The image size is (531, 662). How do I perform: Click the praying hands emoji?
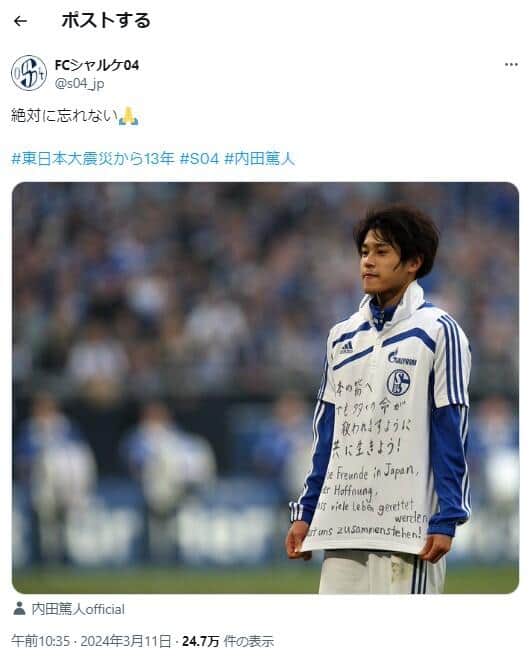[x=128, y=116]
